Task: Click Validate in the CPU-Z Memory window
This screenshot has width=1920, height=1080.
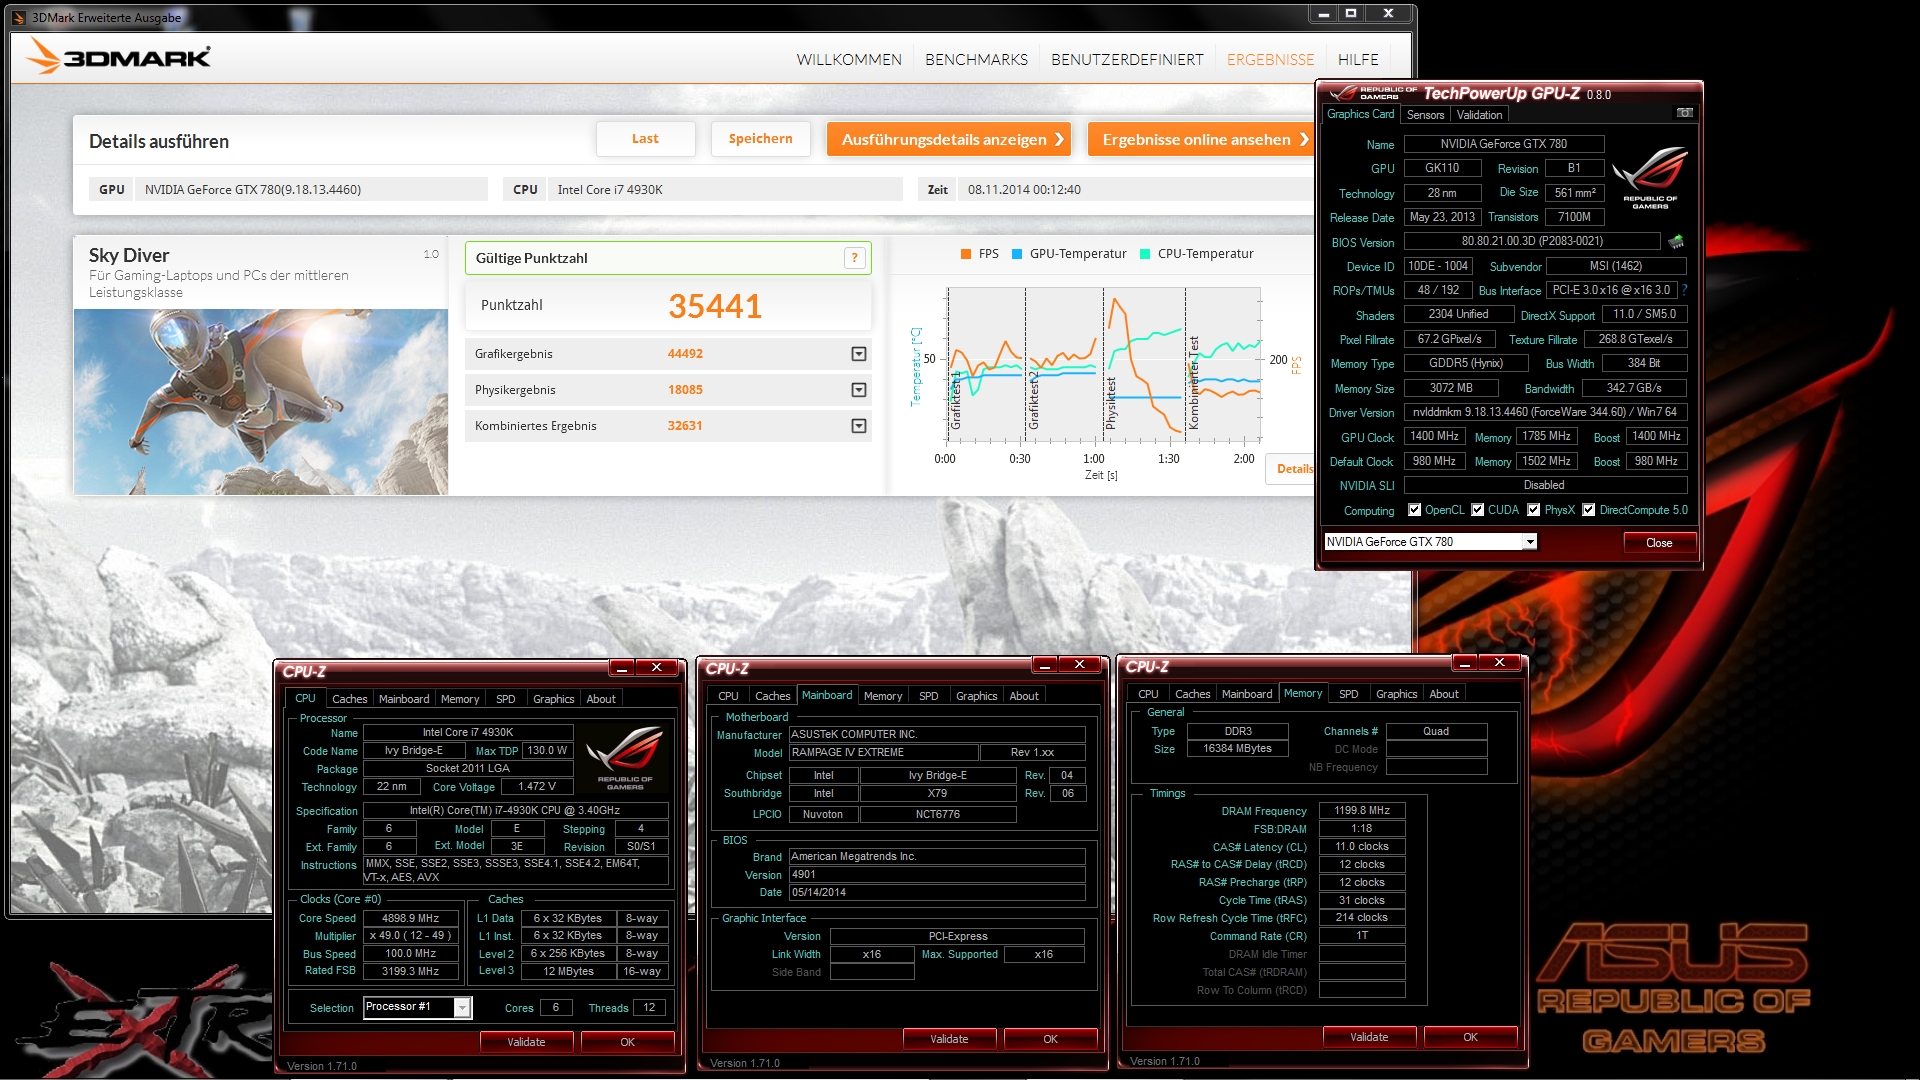Action: tap(1369, 1037)
